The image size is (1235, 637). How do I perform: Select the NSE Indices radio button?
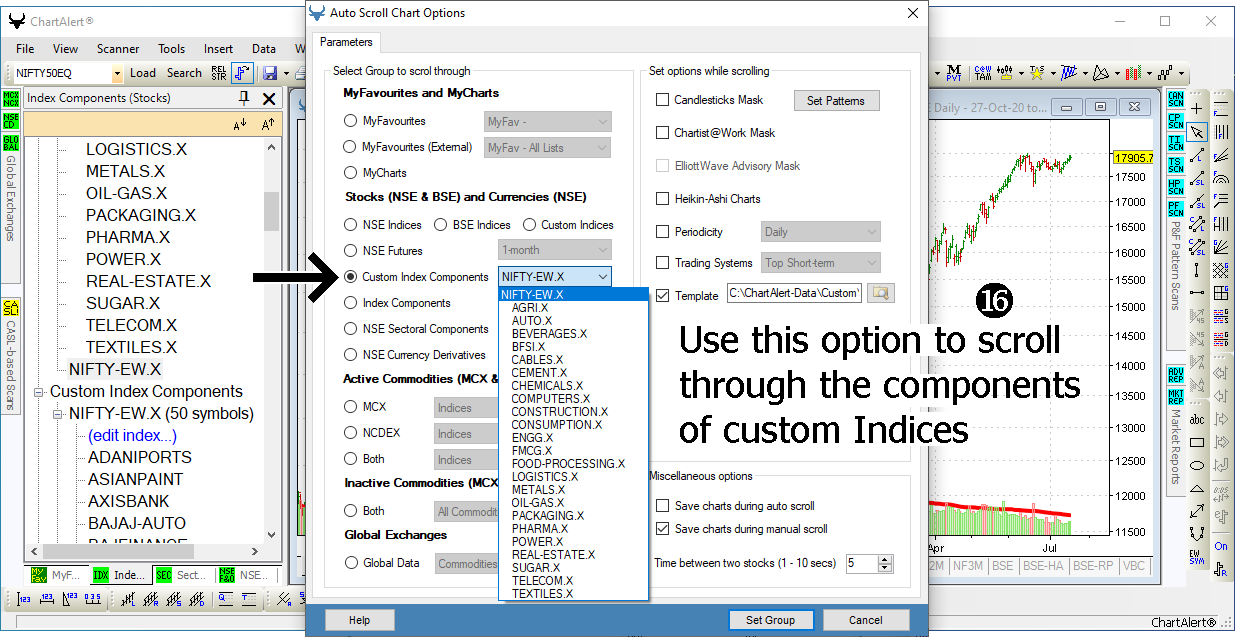(x=350, y=225)
